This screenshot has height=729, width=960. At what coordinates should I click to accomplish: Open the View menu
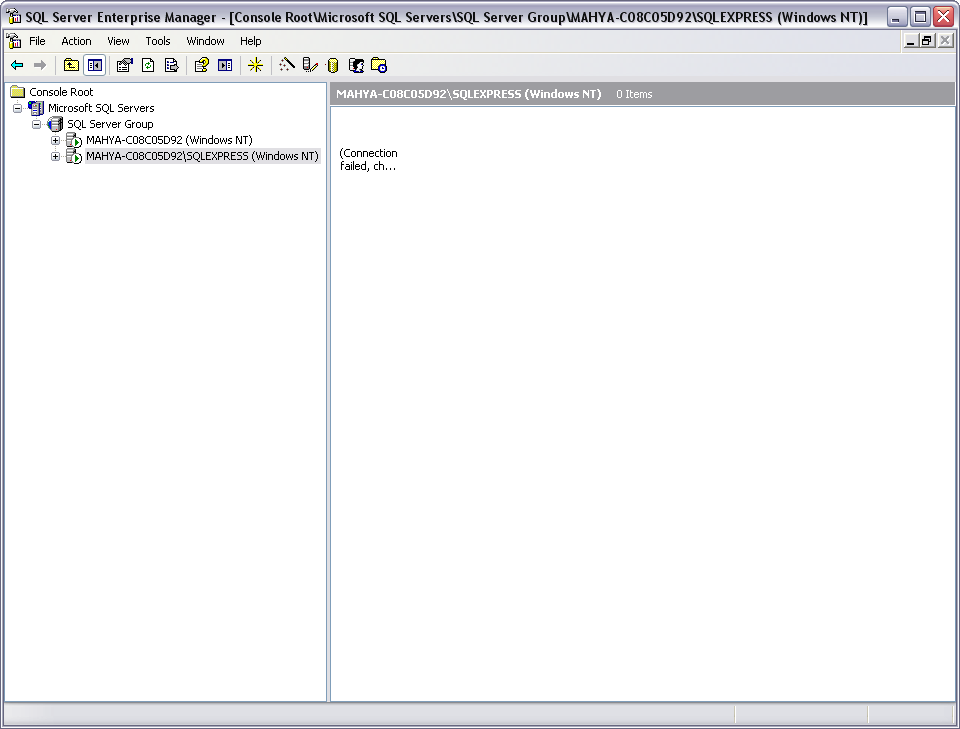click(x=118, y=41)
